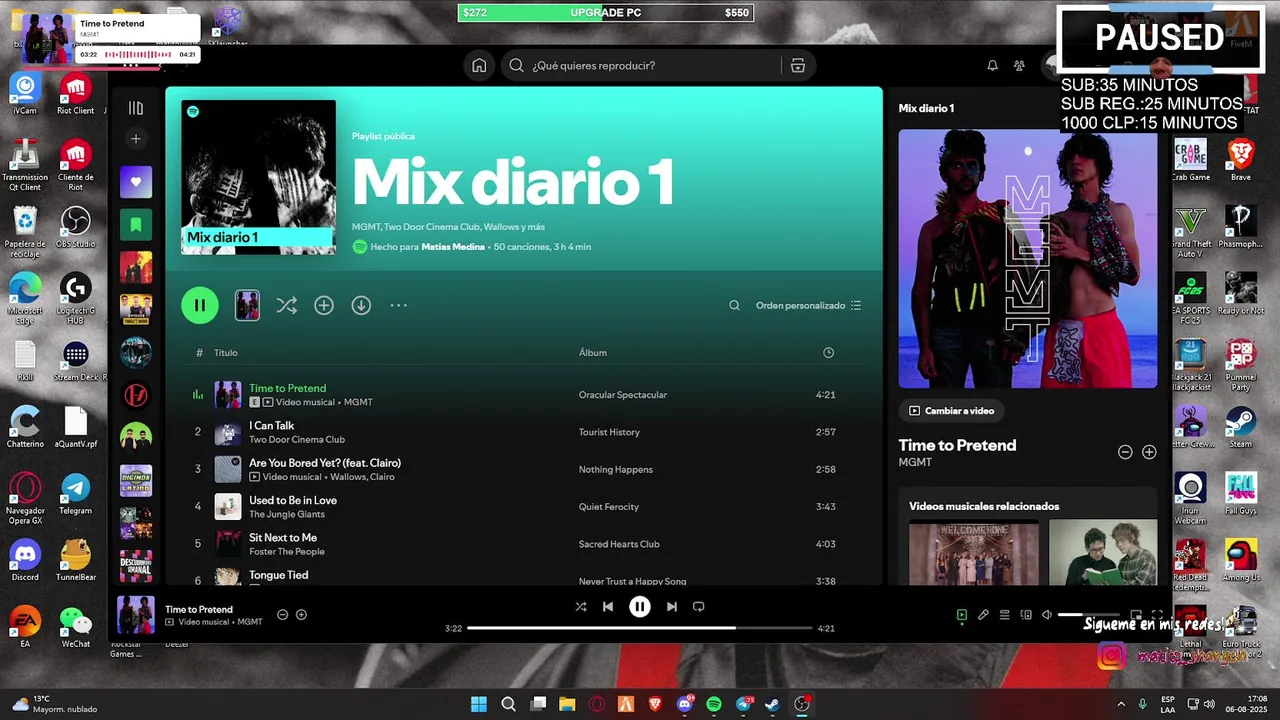Toggle the Now Playing view button
Screen dimensions: 1280x720
pos(962,615)
